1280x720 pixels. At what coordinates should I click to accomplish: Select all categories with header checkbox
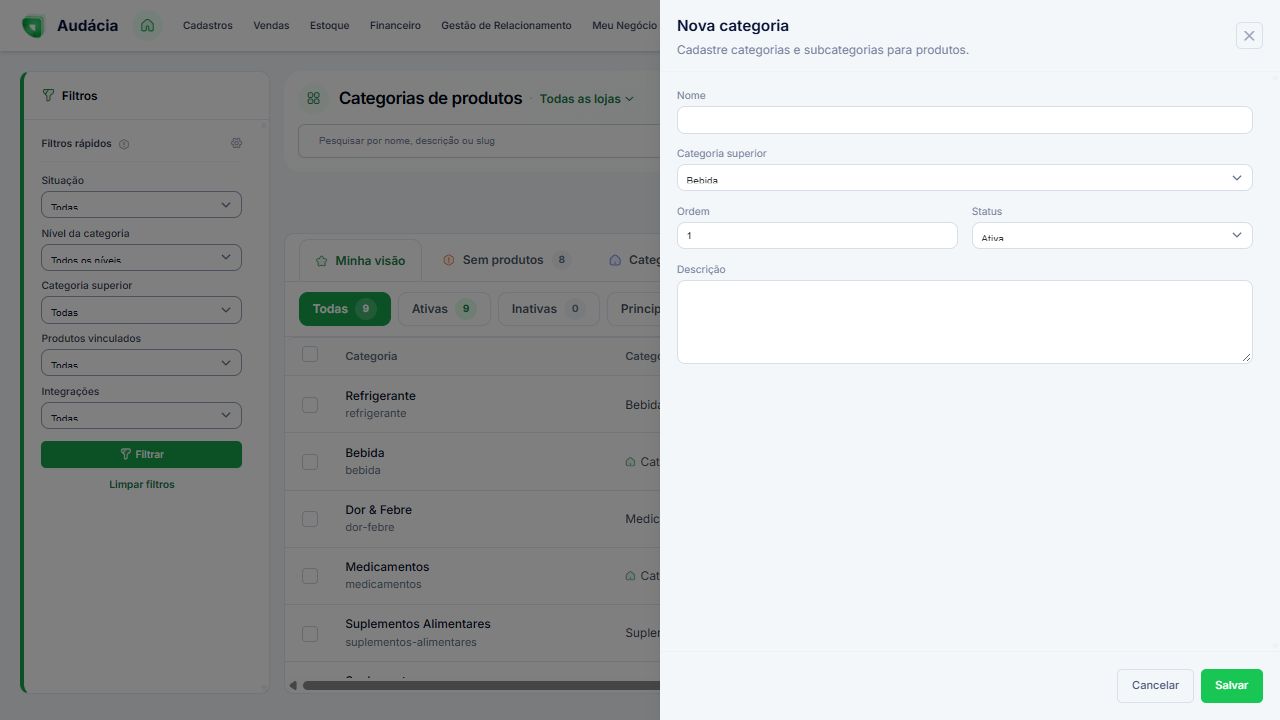(310, 355)
